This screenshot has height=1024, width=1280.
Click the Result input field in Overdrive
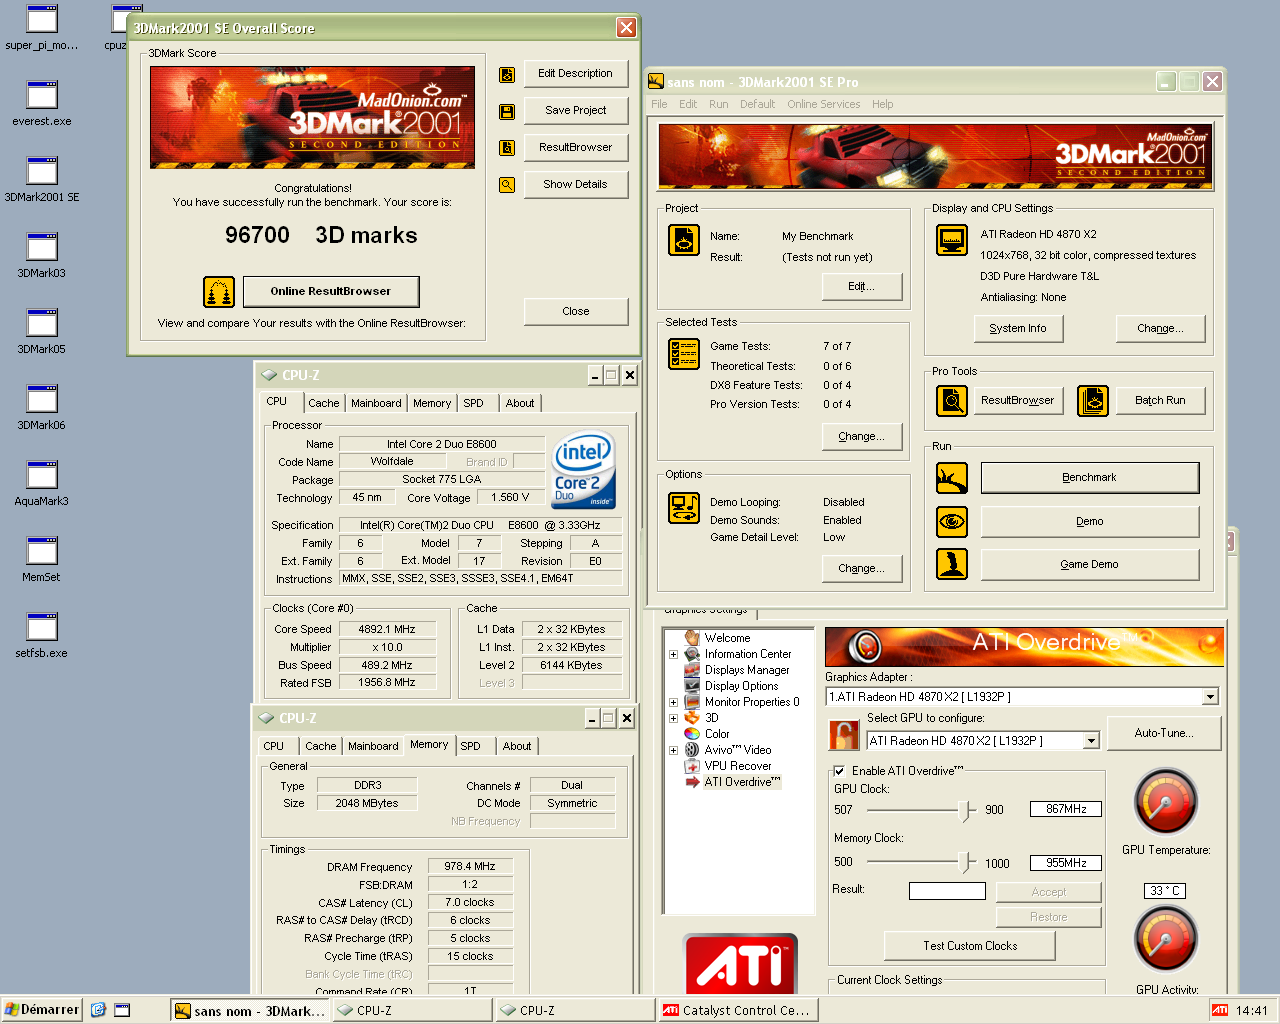[947, 891]
